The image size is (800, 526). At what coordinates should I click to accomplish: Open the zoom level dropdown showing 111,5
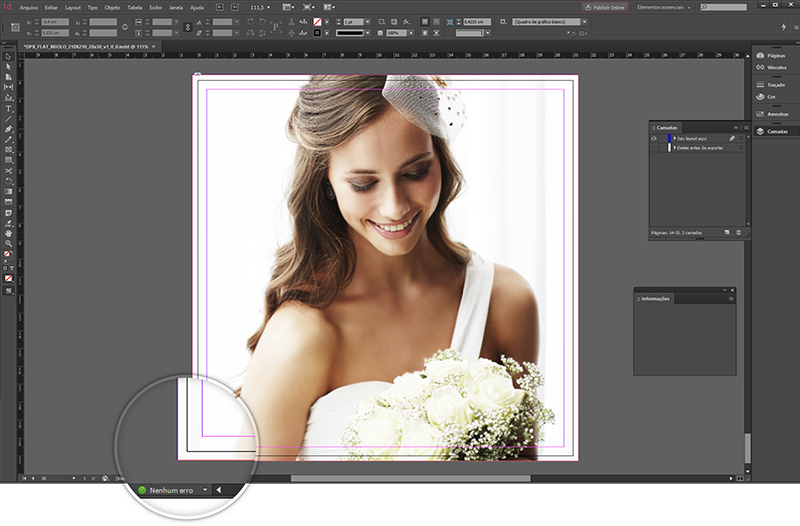click(264, 6)
